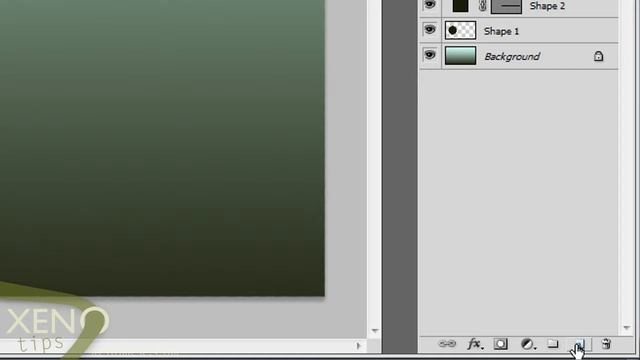The width and height of the screenshot is (640, 360).
Task: Add a layer mask
Action: [x=501, y=344]
